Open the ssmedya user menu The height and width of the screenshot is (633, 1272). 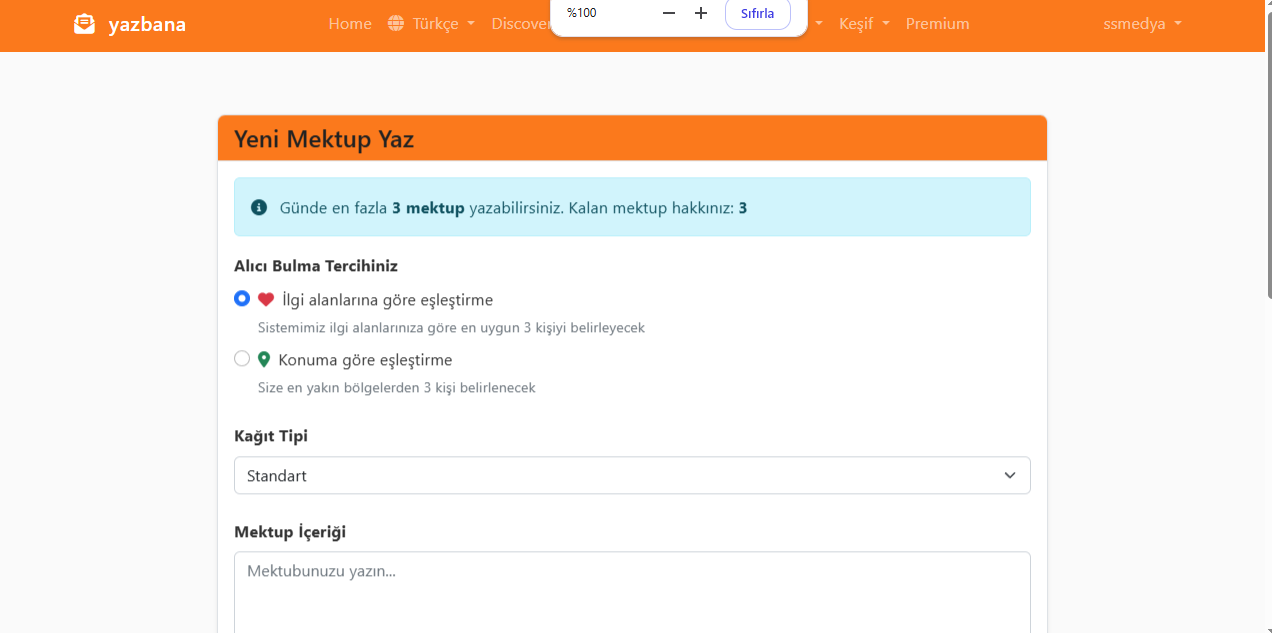coord(1142,24)
